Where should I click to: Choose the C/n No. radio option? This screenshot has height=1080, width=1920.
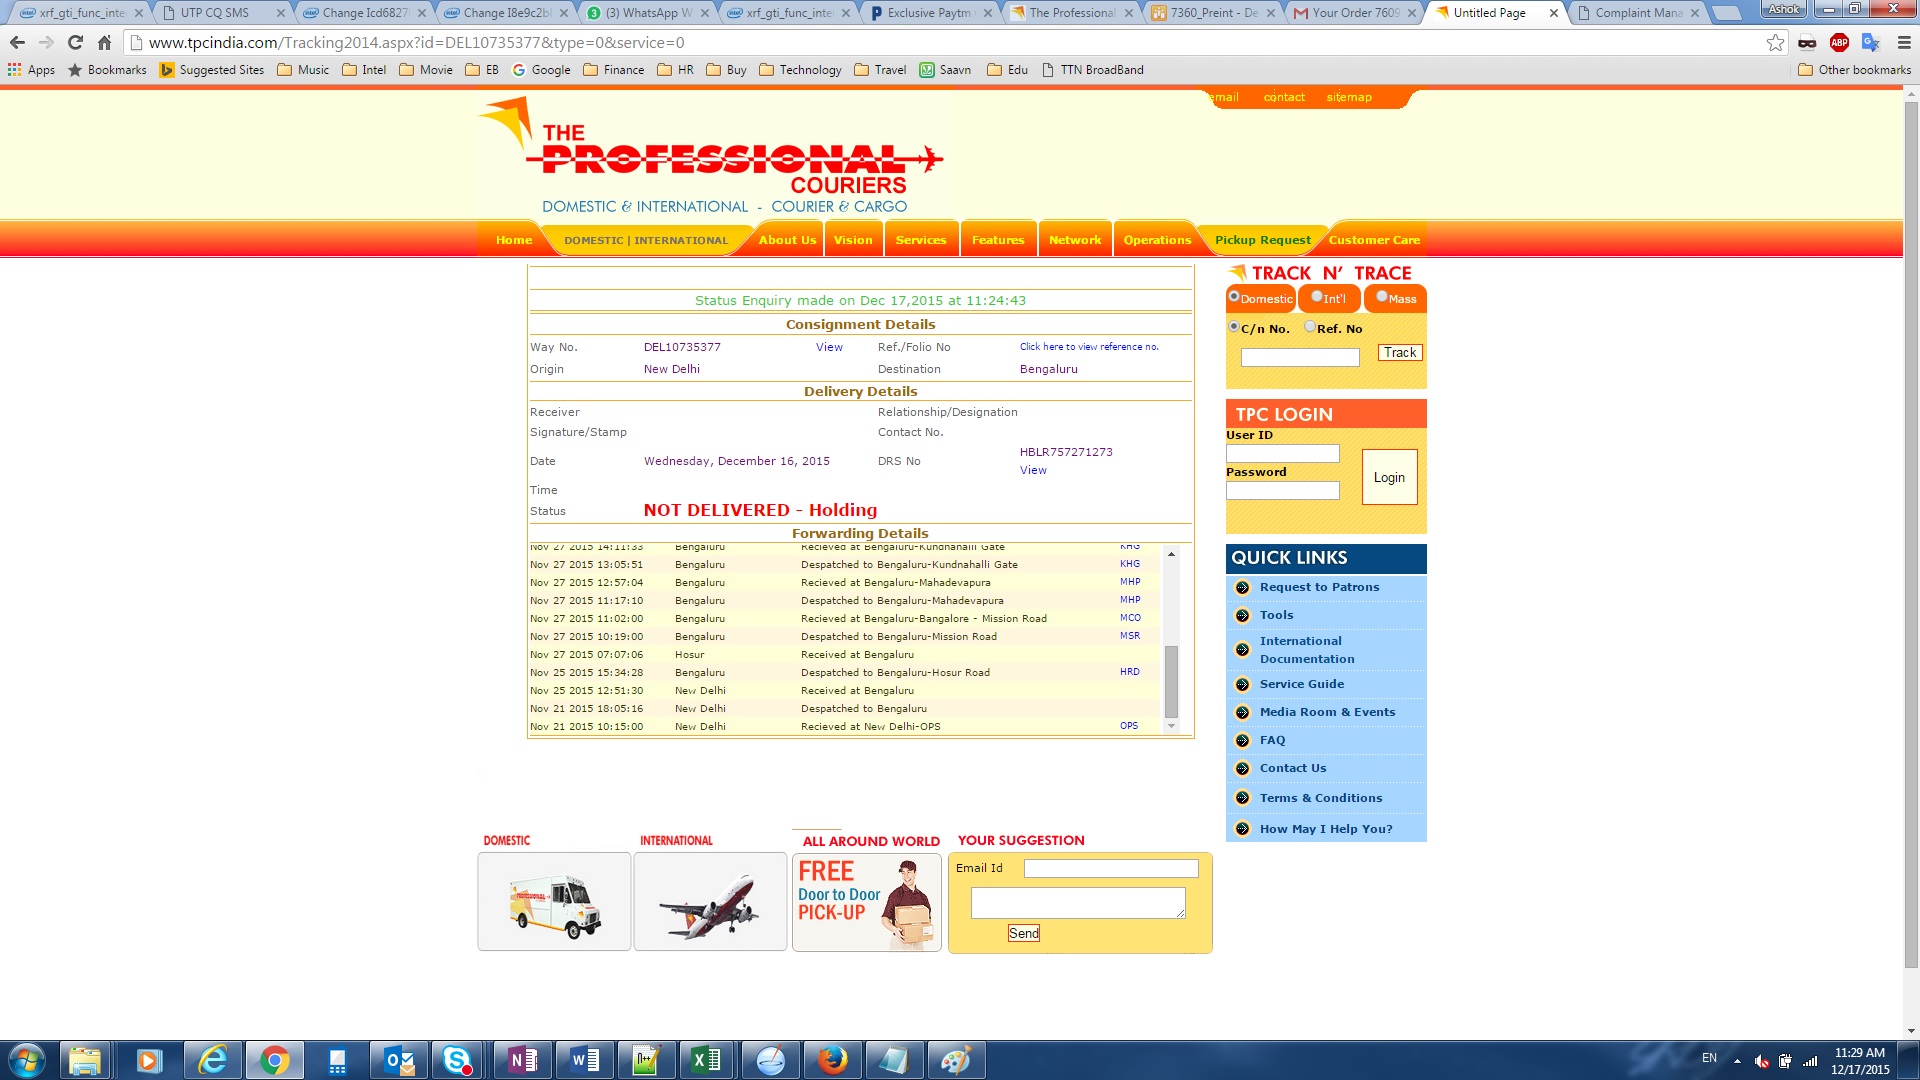[x=1234, y=326]
